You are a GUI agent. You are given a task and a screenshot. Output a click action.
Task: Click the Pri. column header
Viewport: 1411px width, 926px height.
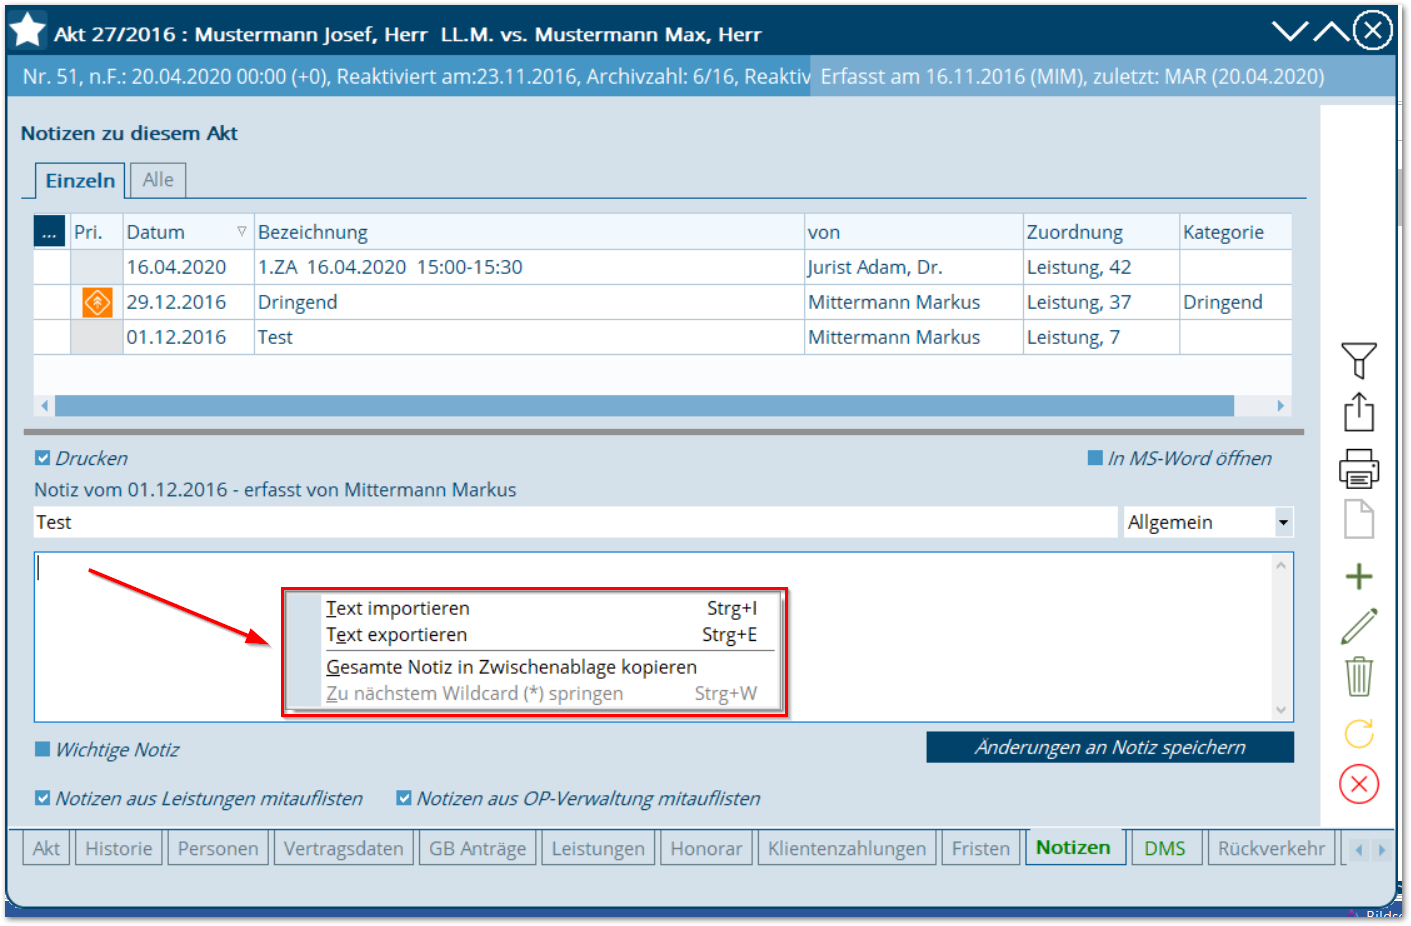97,231
